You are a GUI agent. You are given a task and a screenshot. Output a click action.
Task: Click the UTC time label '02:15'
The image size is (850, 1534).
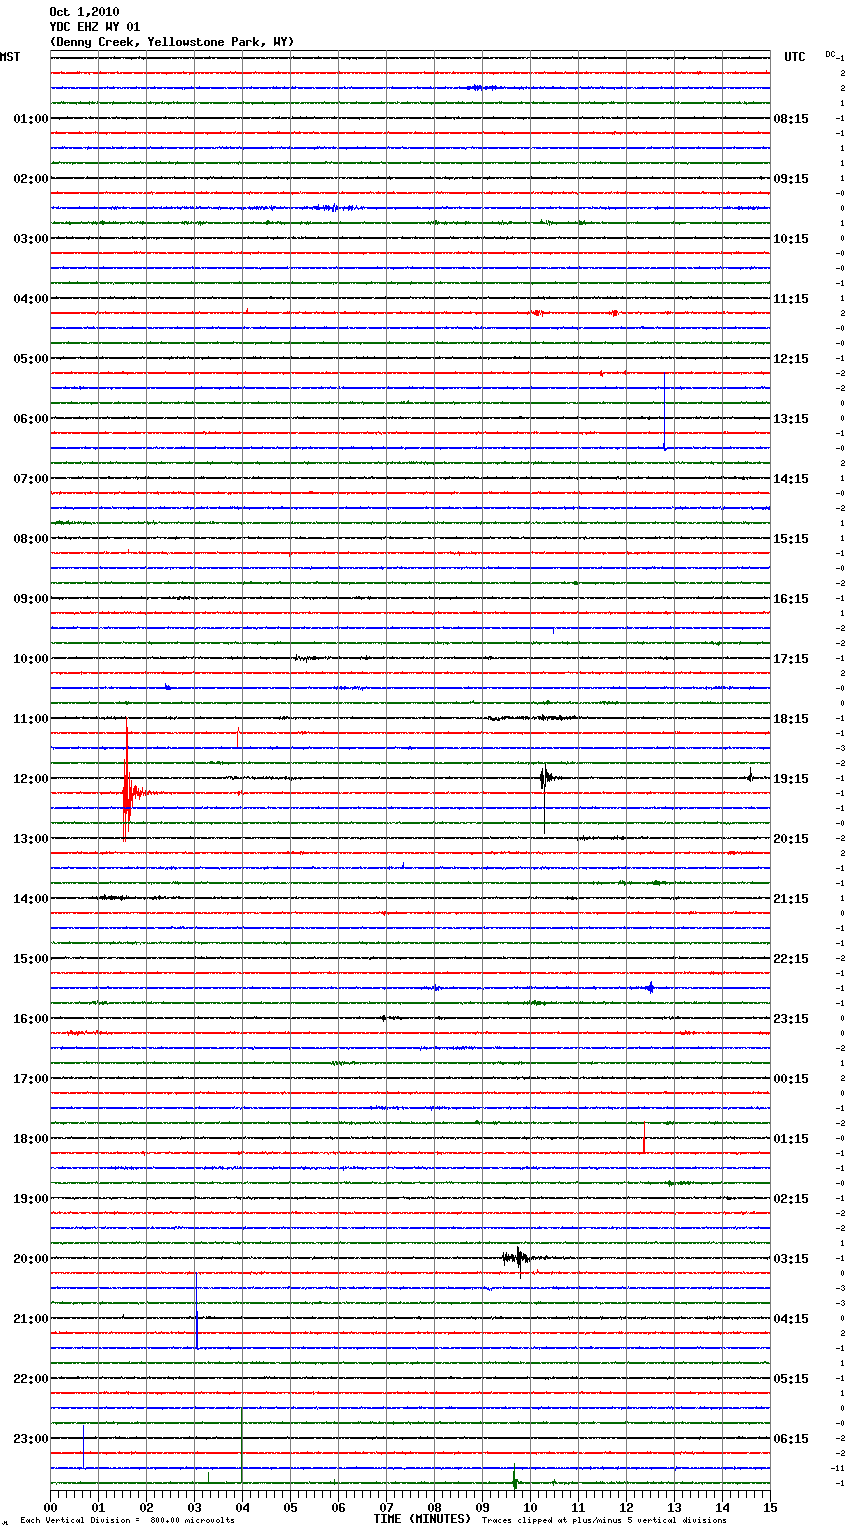pyautogui.click(x=791, y=1199)
